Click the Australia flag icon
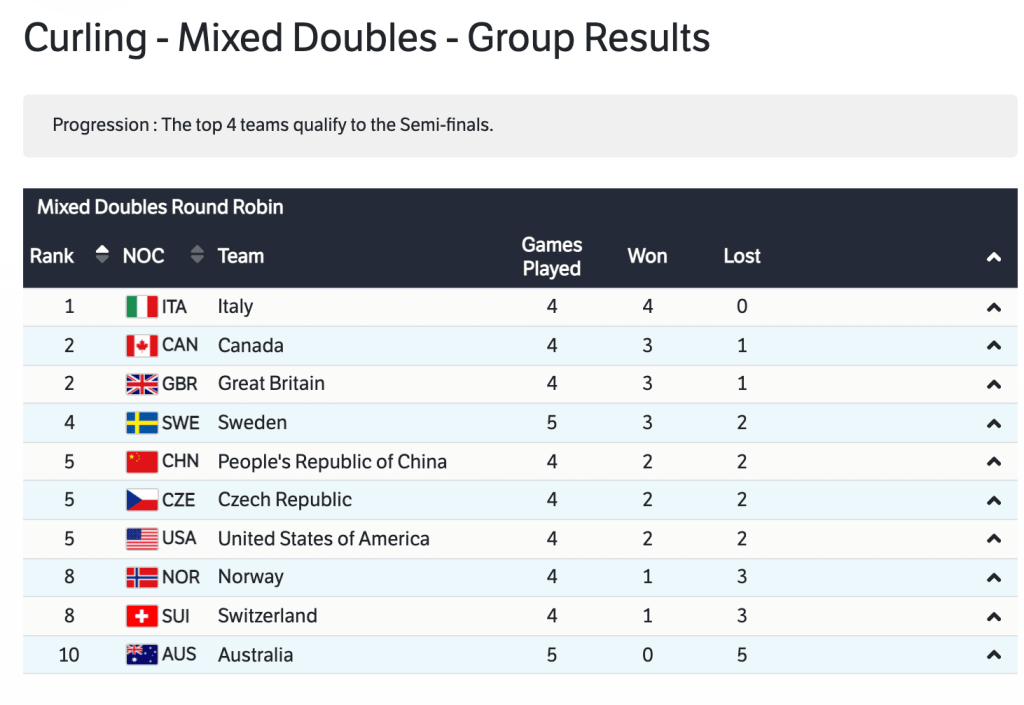The width and height of the screenshot is (1024, 705). coord(141,655)
